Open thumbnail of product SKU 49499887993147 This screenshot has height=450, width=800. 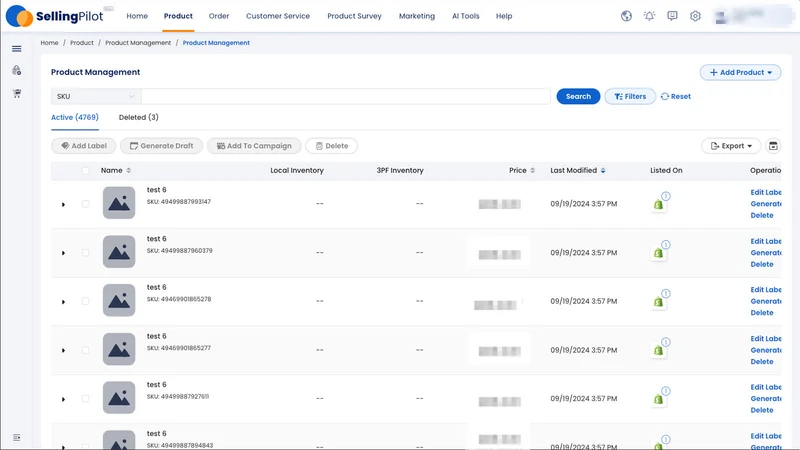119,203
